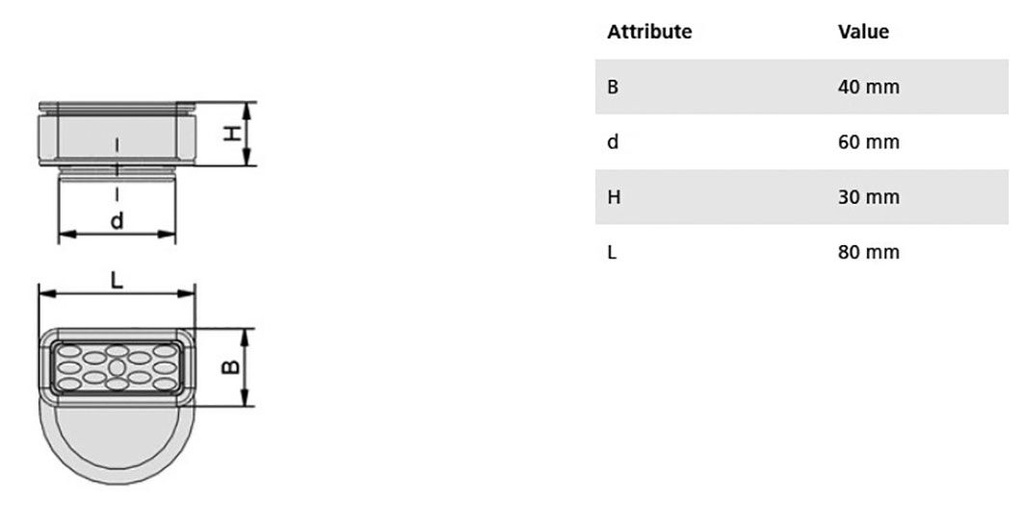1024x526 pixels.
Task: Click the 40 mm value cell
Action: (x=868, y=87)
